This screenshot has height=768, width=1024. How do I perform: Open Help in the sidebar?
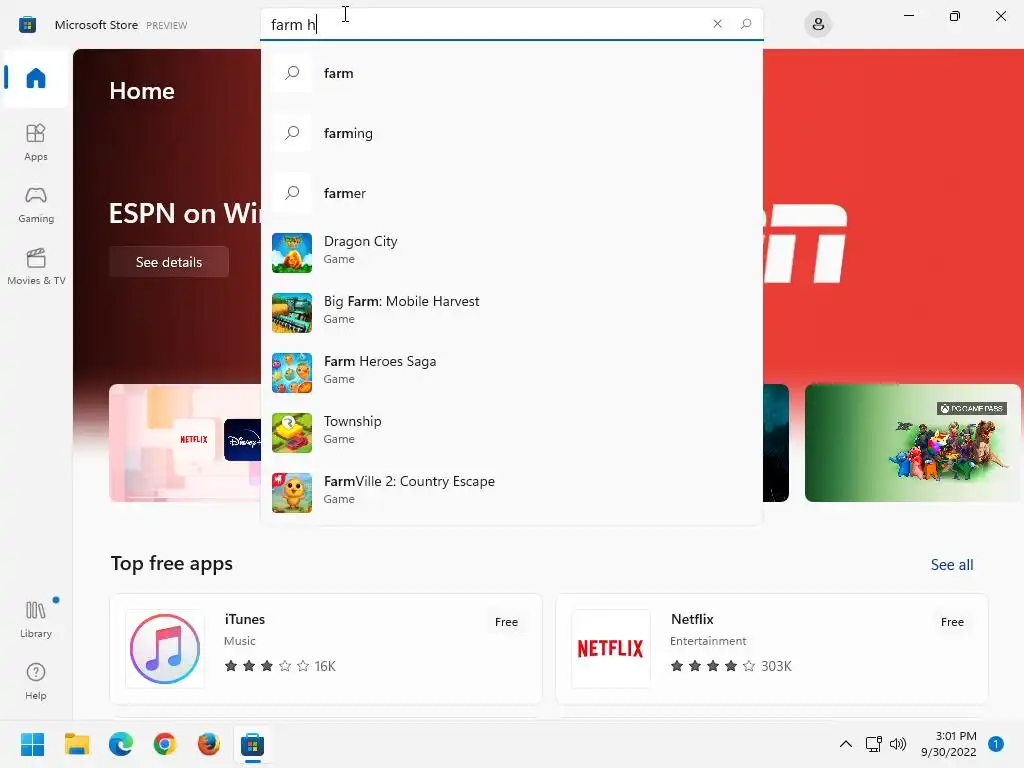point(36,681)
